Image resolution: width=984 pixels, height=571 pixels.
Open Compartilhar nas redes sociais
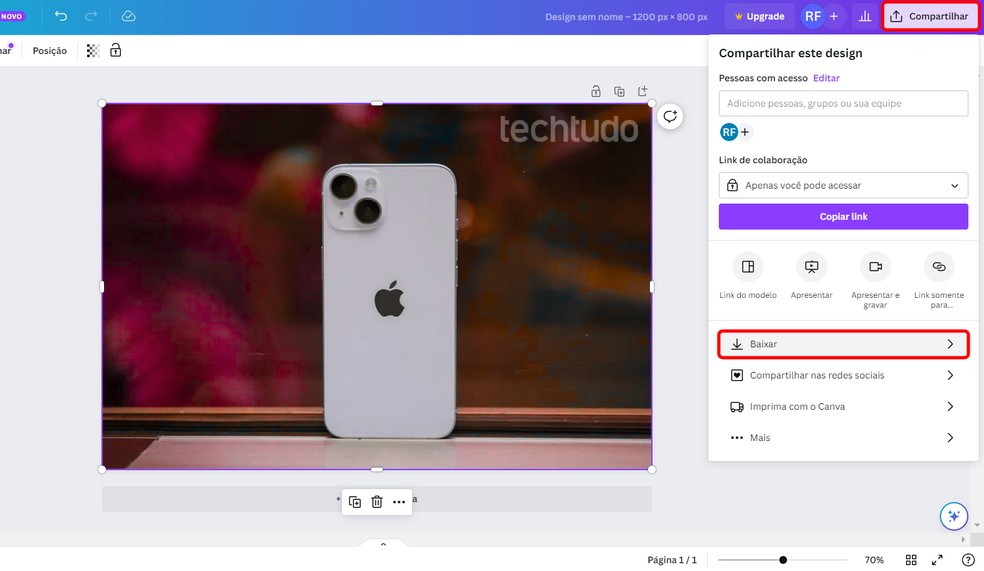tap(843, 375)
